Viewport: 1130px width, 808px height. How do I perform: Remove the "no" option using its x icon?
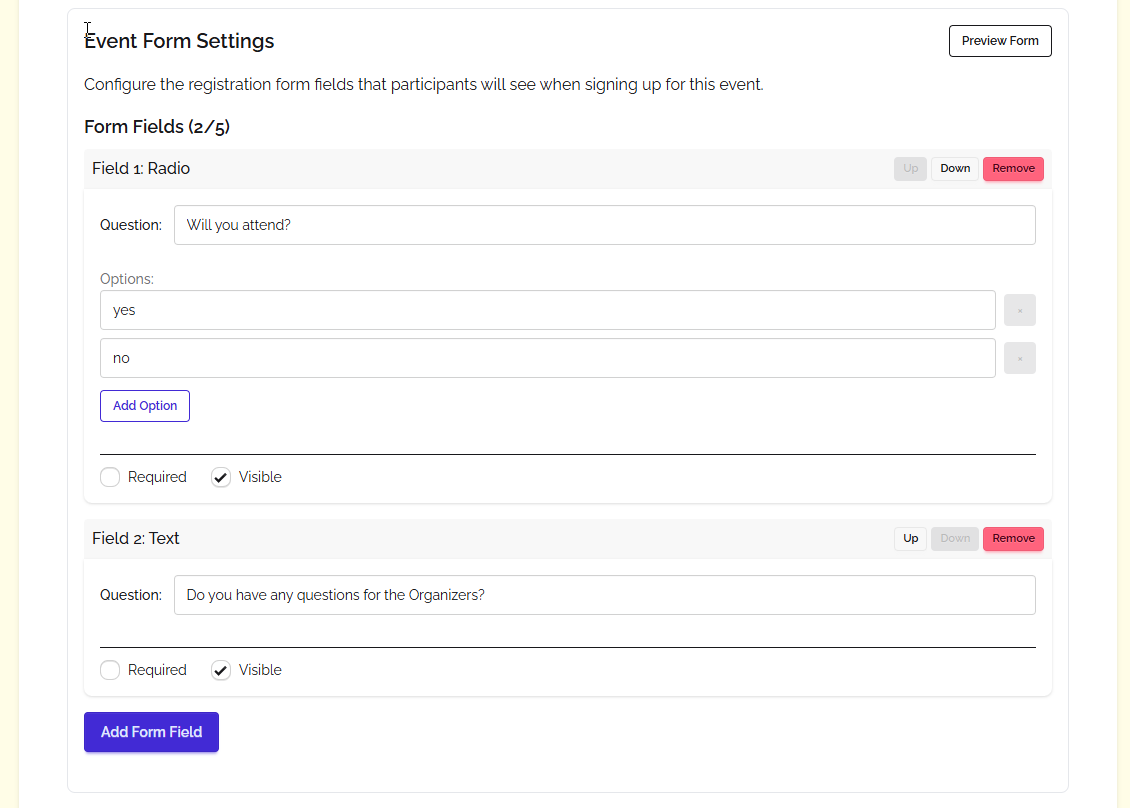1019,357
